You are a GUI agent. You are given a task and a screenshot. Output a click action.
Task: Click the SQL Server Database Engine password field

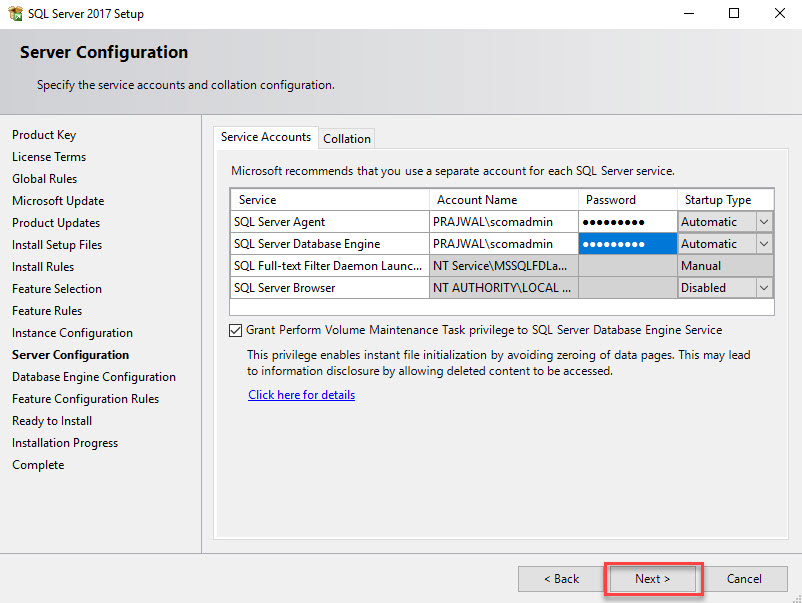628,244
